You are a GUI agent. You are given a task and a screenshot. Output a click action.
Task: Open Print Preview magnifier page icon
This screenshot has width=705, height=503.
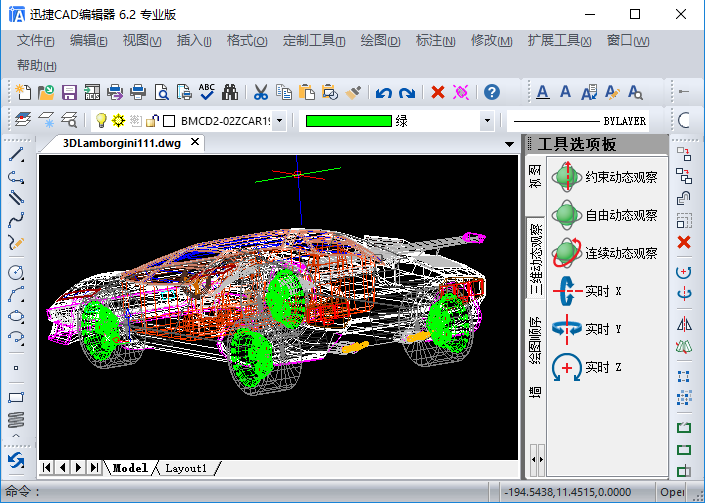[161, 92]
